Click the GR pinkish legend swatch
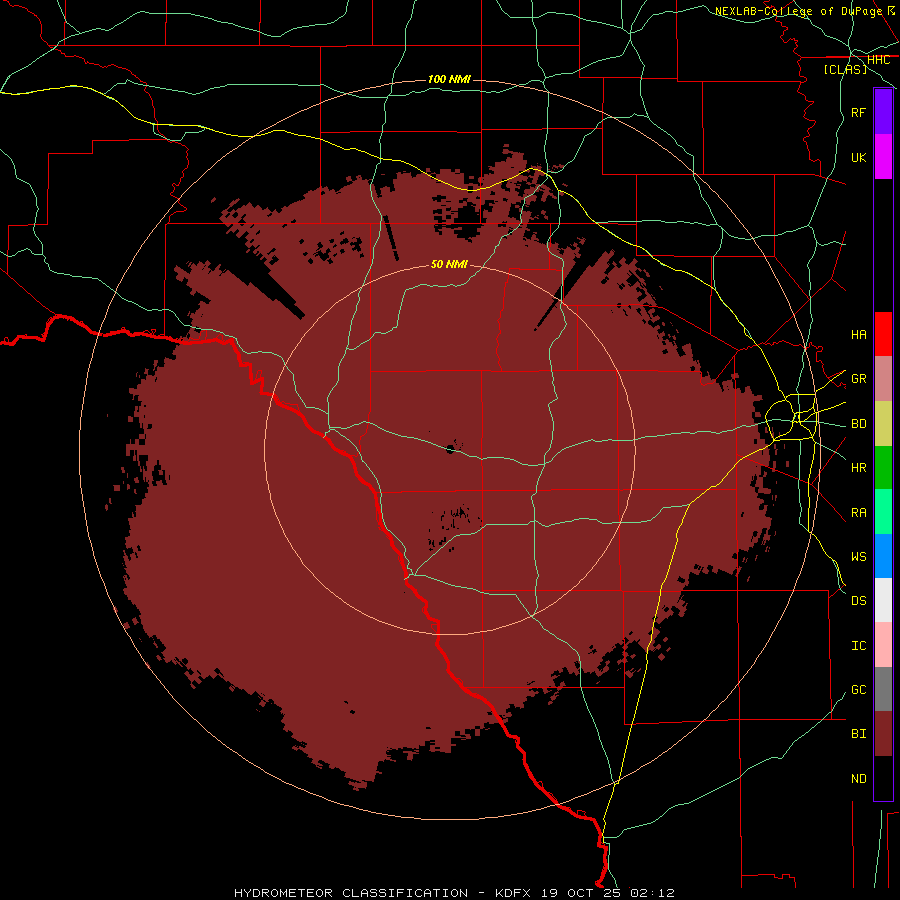 pyautogui.click(x=883, y=378)
